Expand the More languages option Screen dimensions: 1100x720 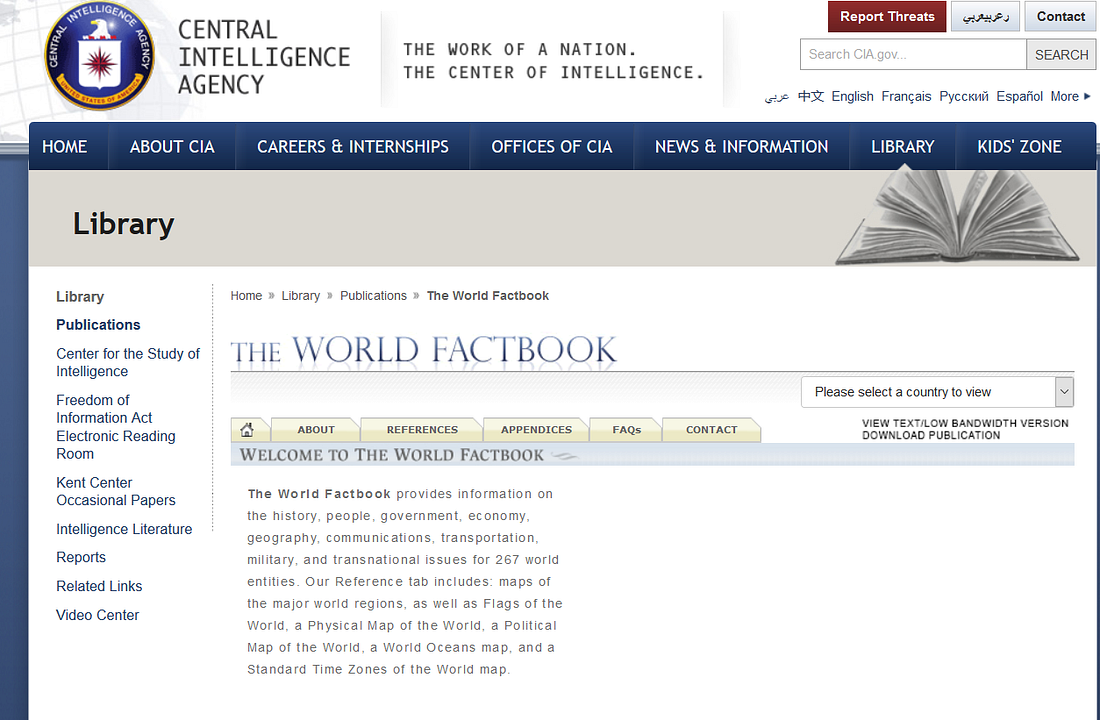(x=1070, y=96)
